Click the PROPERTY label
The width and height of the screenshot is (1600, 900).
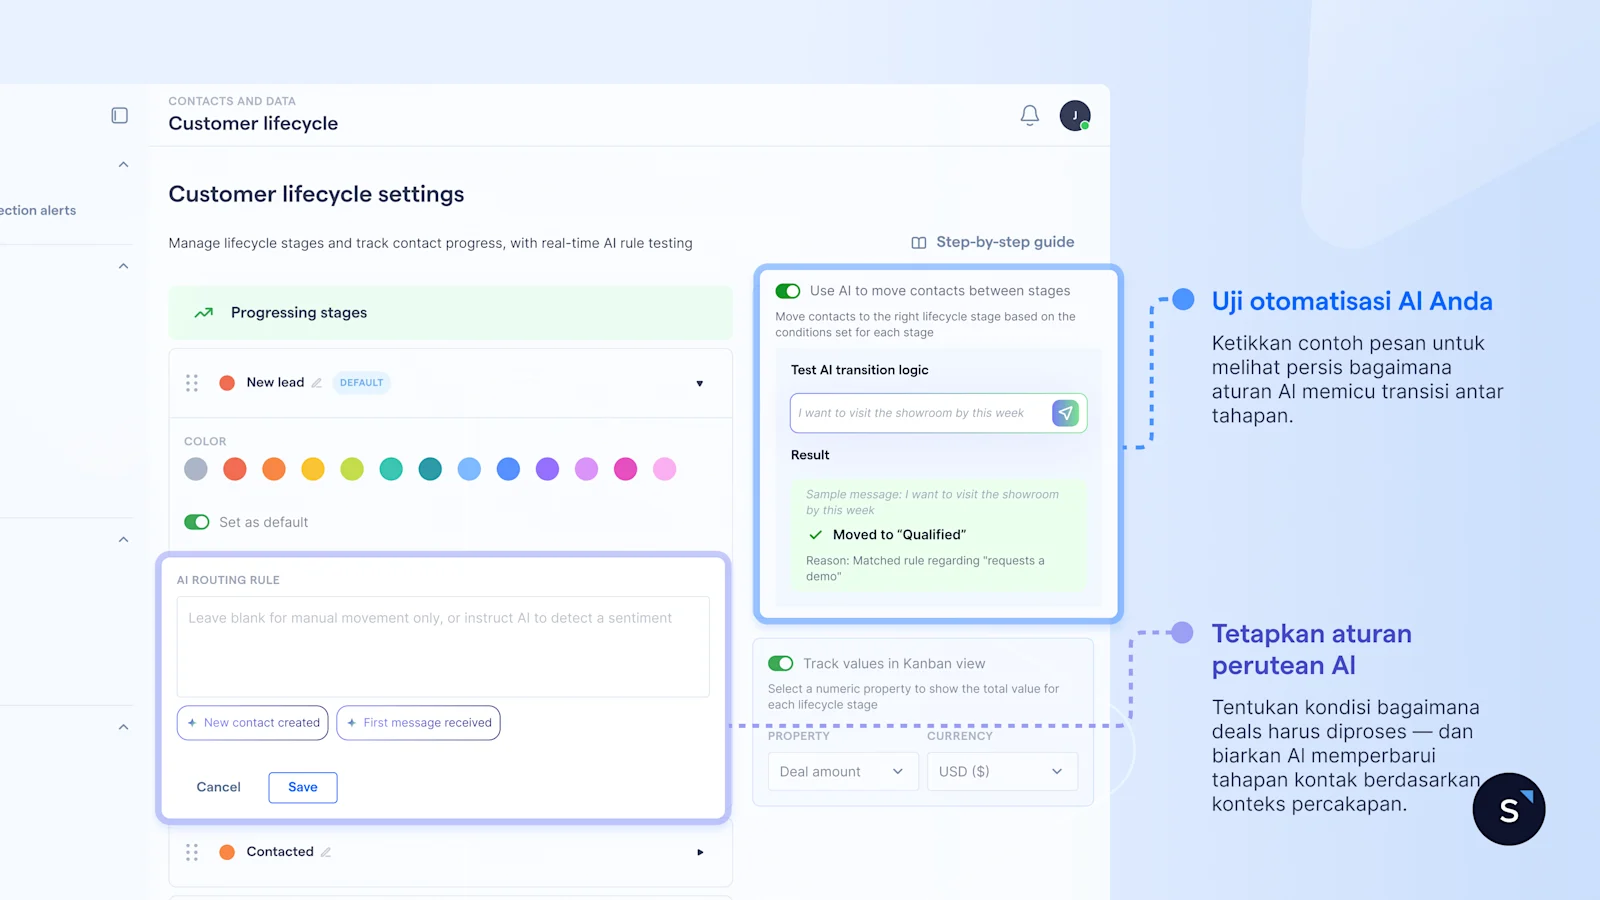[x=799, y=736]
